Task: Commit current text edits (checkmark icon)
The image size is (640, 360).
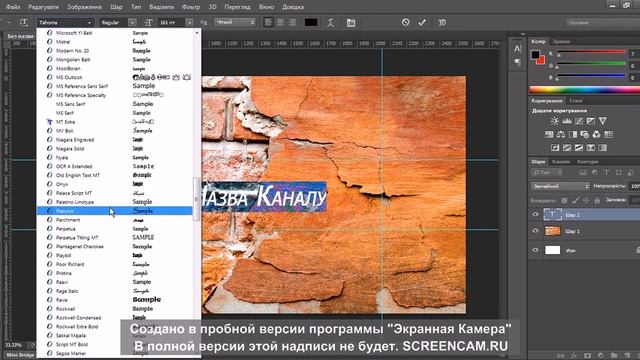Action: 422,22
